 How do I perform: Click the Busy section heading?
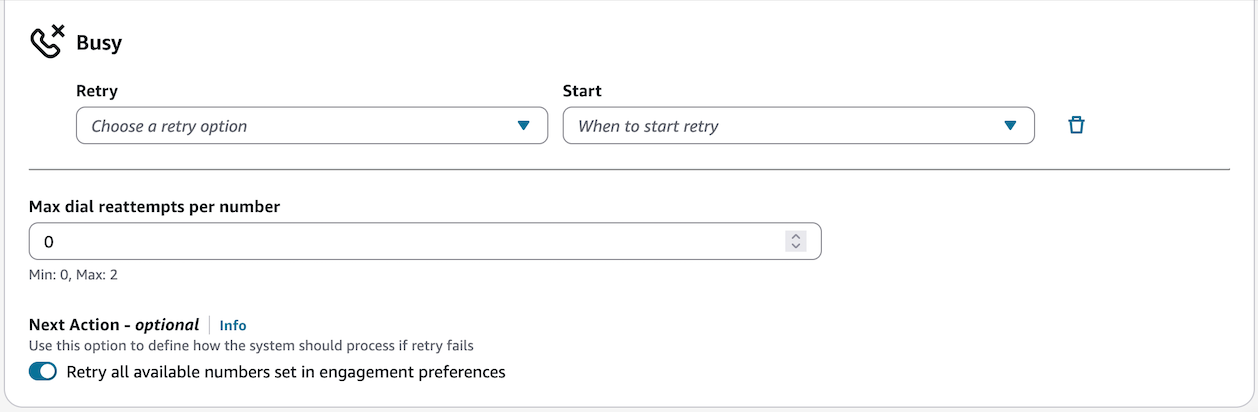coord(99,44)
